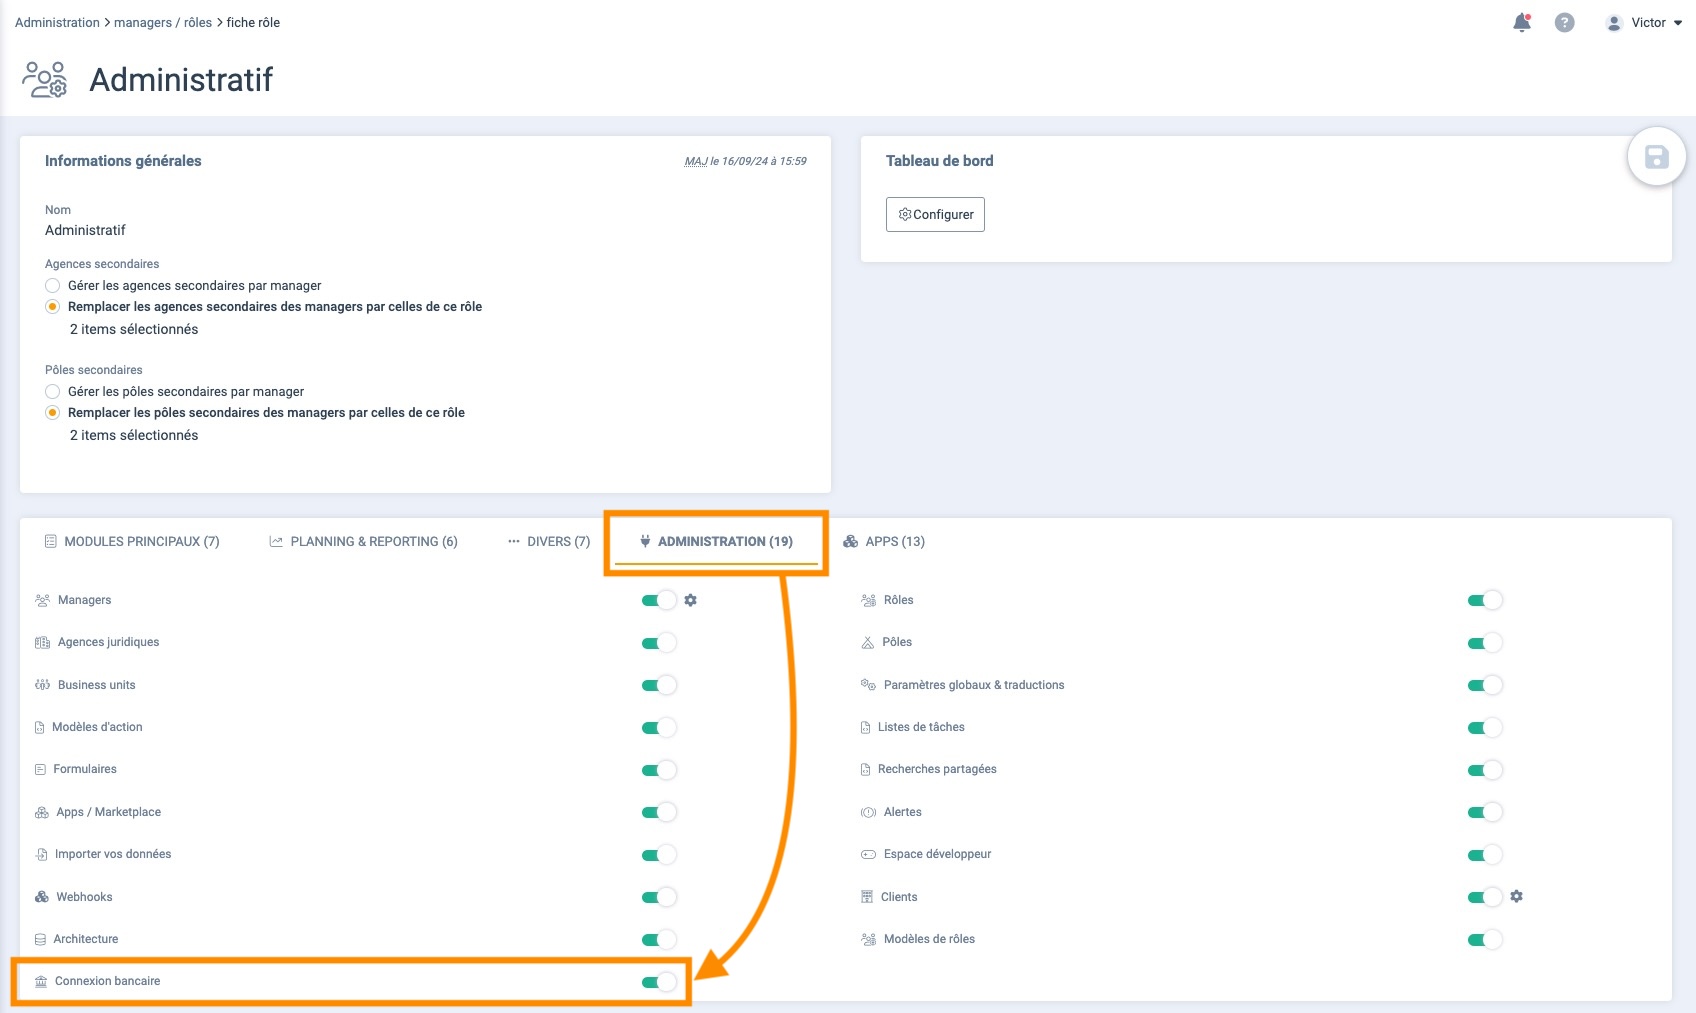Viewport: 1696px width, 1013px height.
Task: Expand 2 items sélectionnés under Agences secondaires
Action: click(x=134, y=329)
